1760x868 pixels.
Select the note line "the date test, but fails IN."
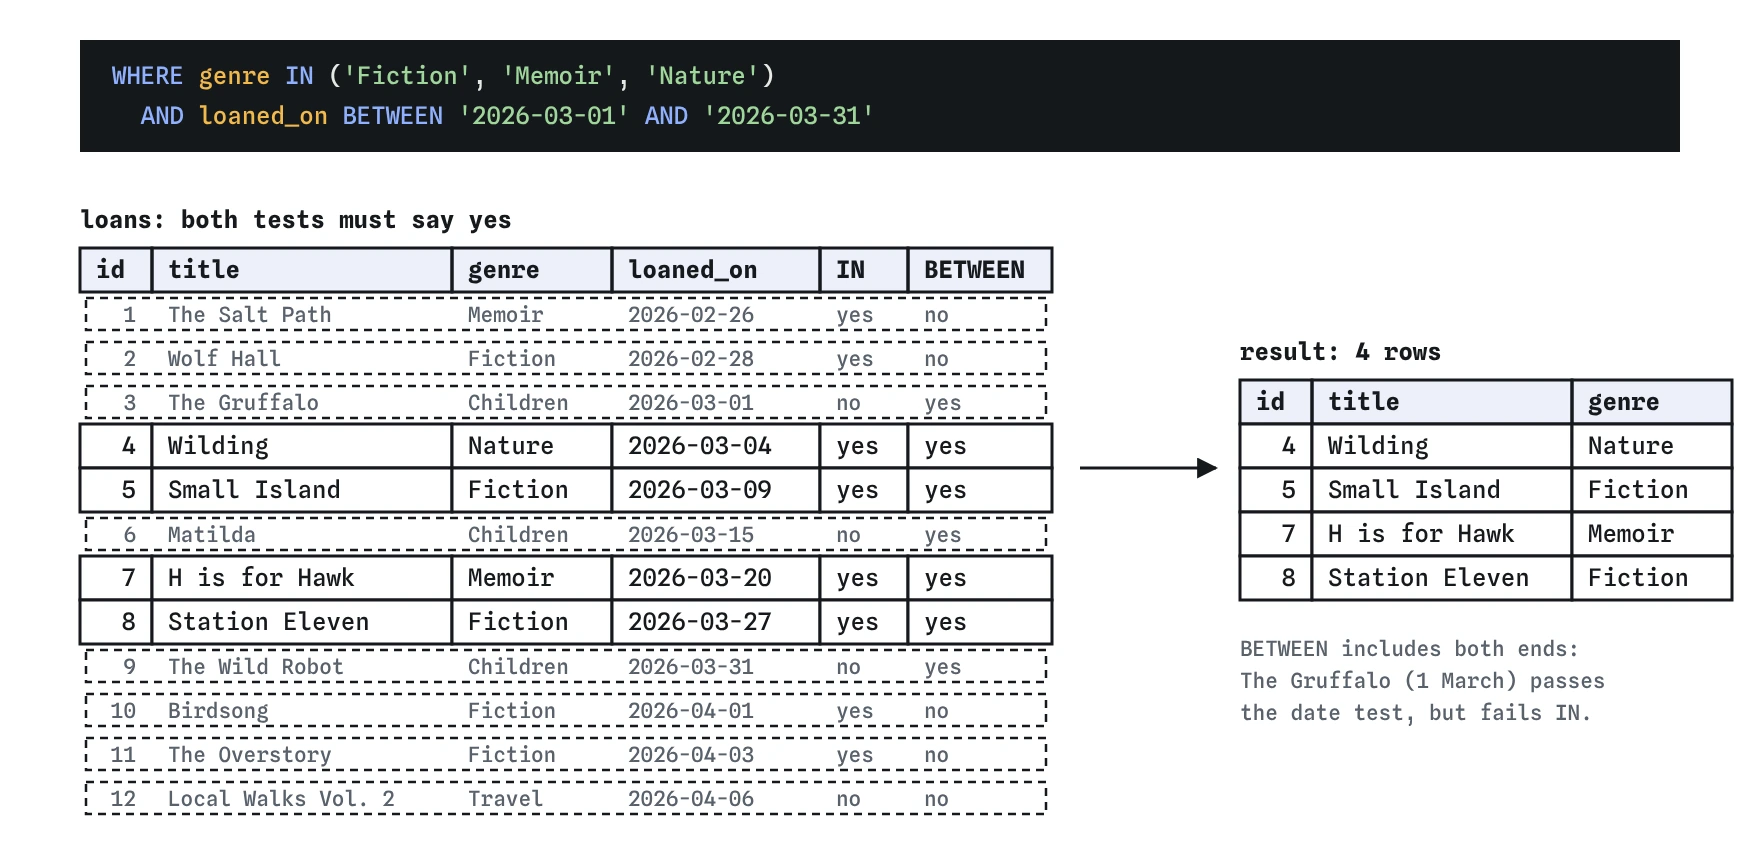pyautogui.click(x=1415, y=713)
